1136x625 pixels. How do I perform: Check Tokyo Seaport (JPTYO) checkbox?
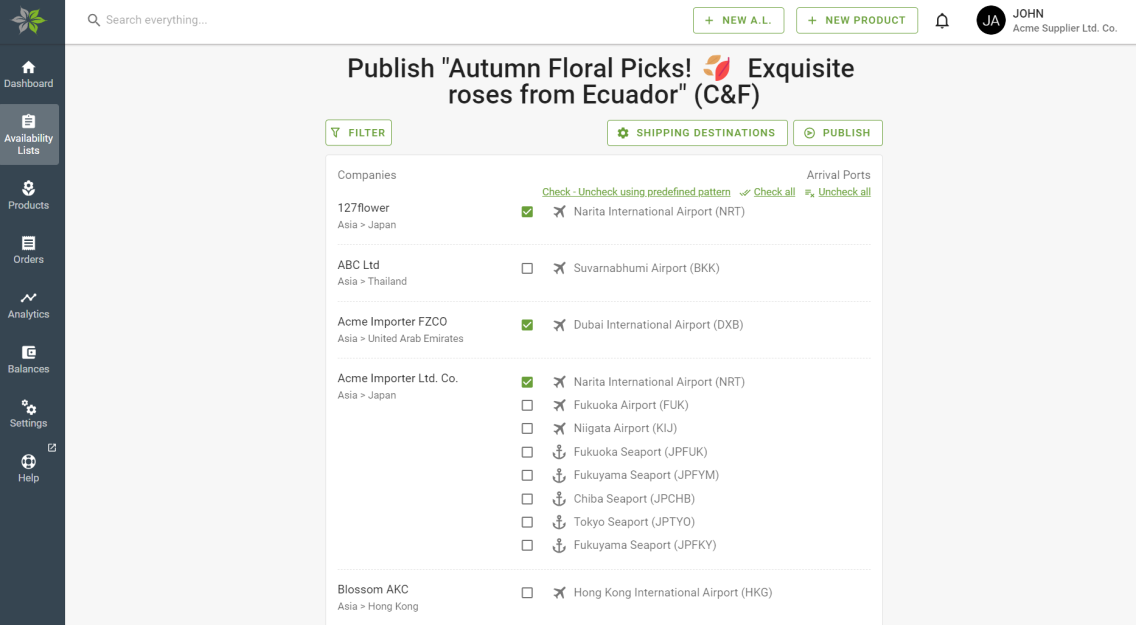click(527, 522)
